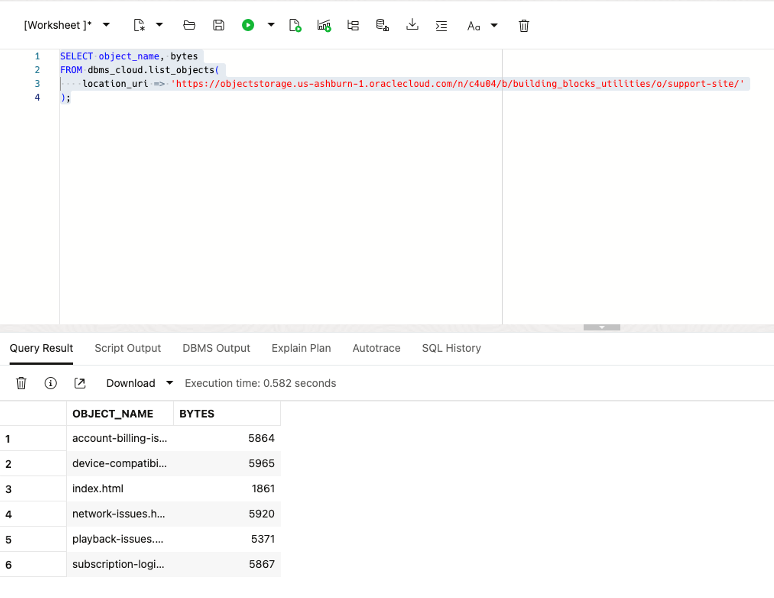The height and width of the screenshot is (598, 774).
Task: Select the playback-issues.... cell
Action: 120,539
